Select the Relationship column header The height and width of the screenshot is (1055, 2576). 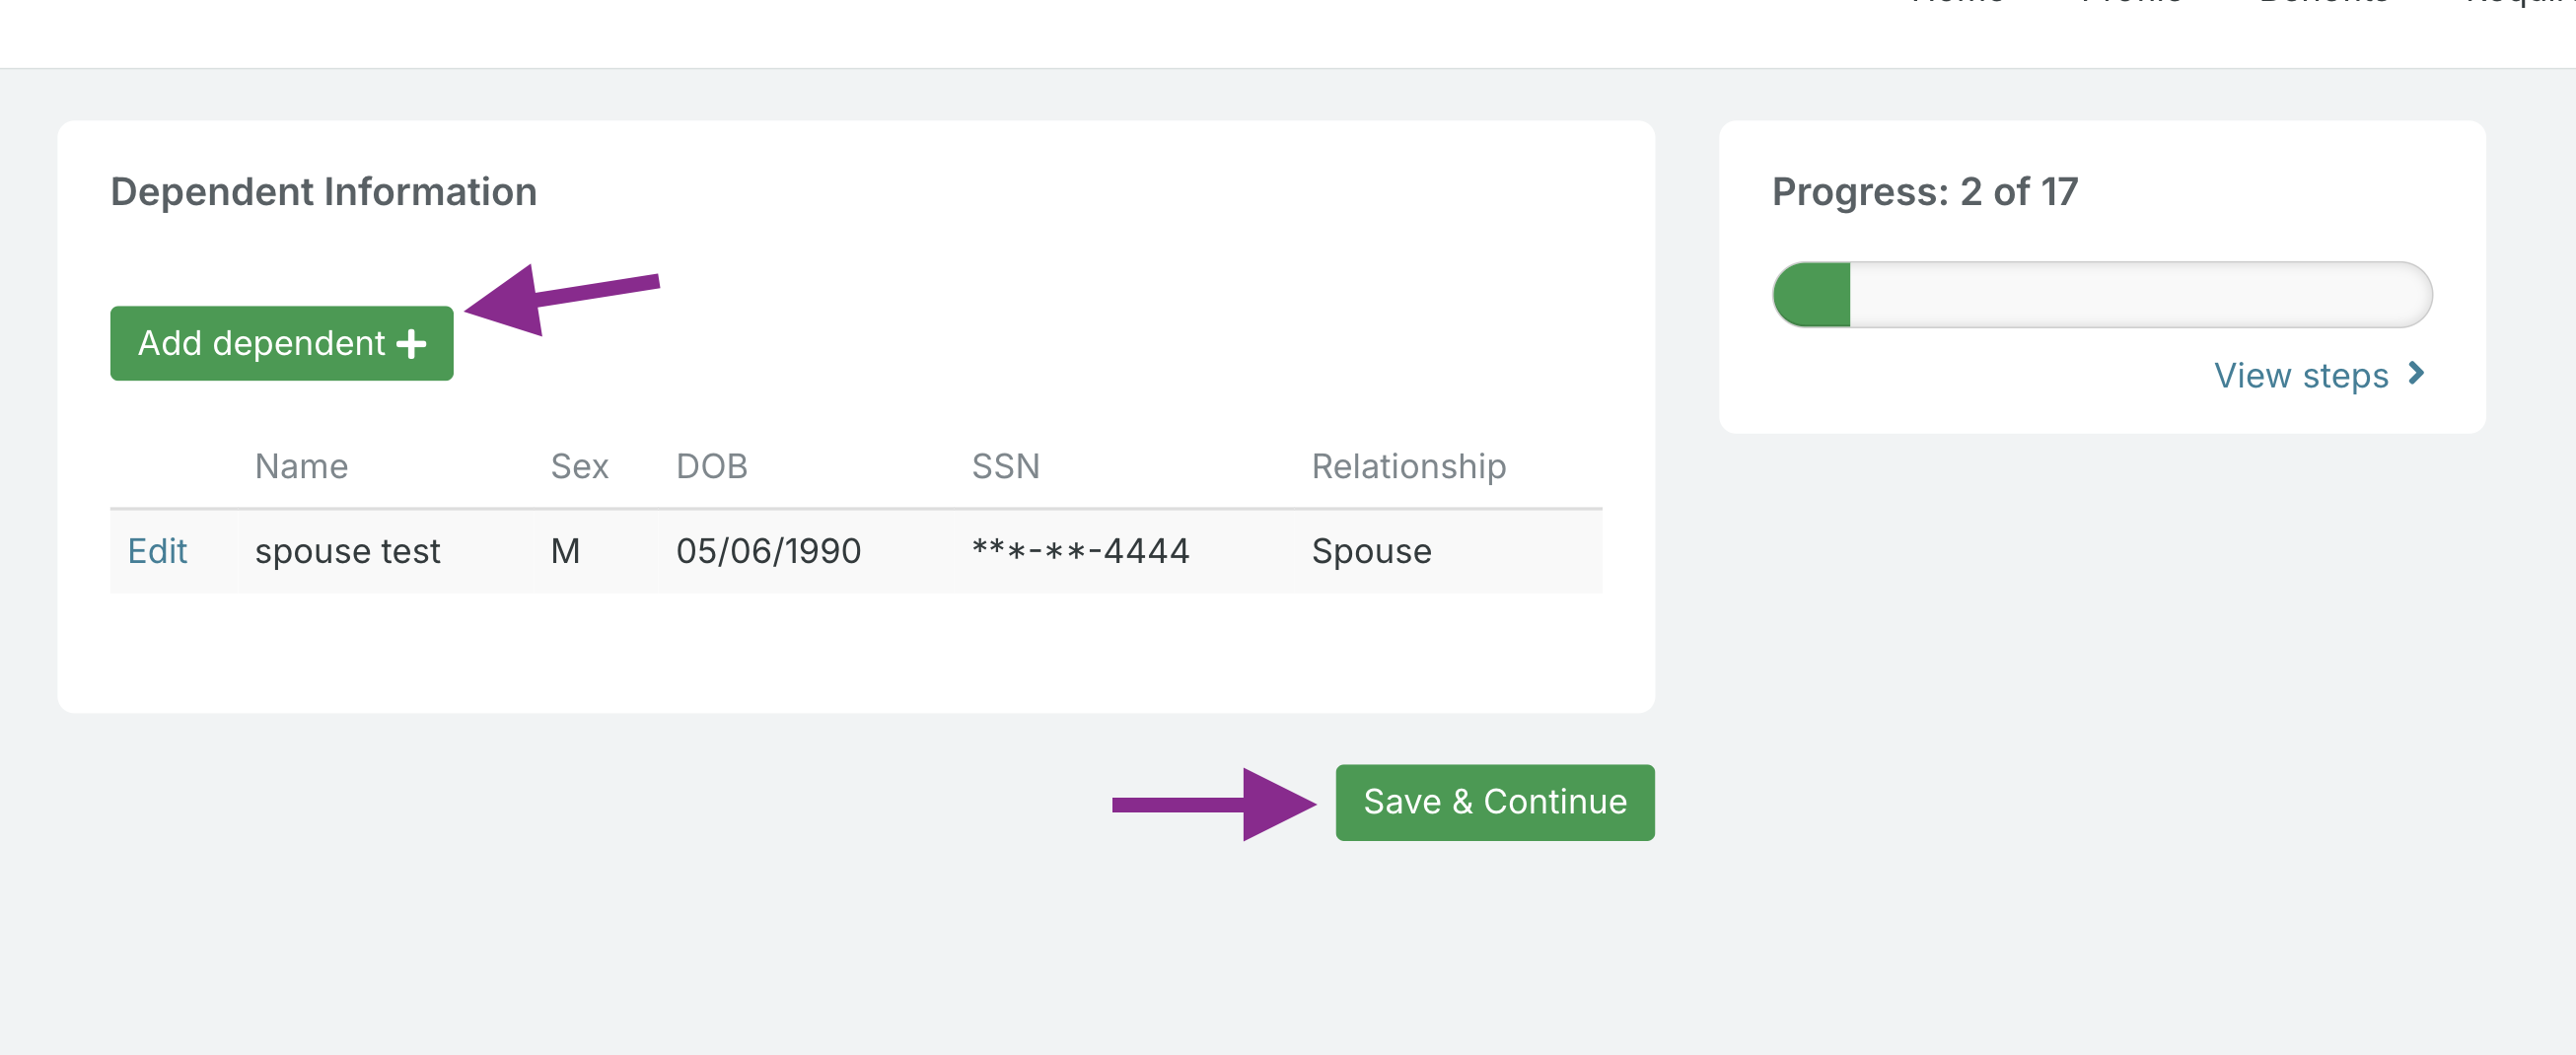point(1408,466)
